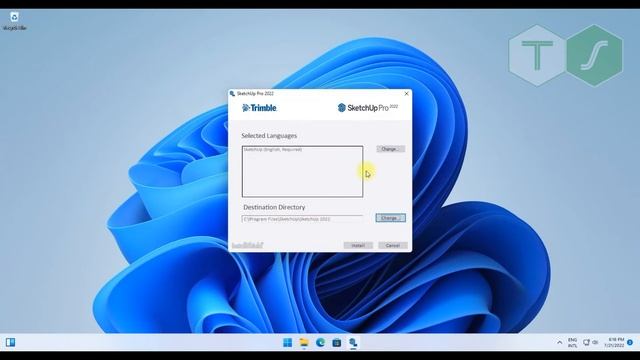
Task: Open the ENG INTL language switcher
Action: (x=572, y=342)
